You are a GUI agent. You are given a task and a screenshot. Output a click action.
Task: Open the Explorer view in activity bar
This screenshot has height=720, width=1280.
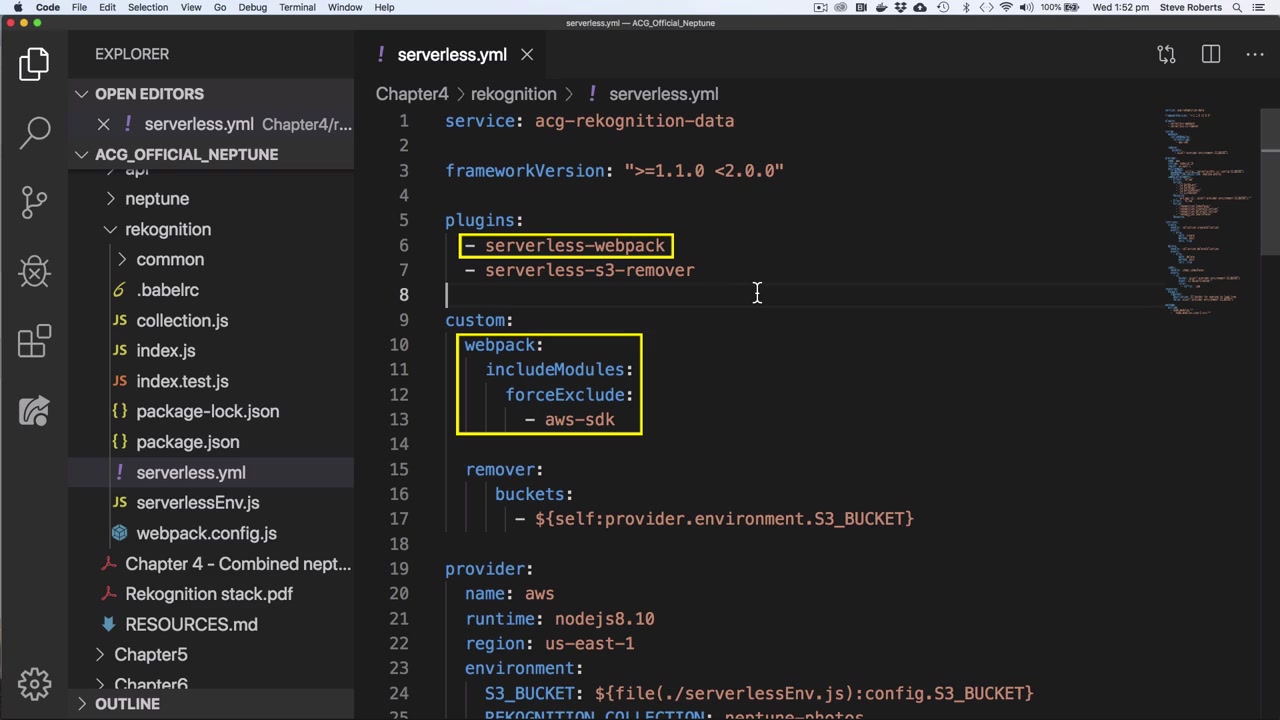(34, 64)
